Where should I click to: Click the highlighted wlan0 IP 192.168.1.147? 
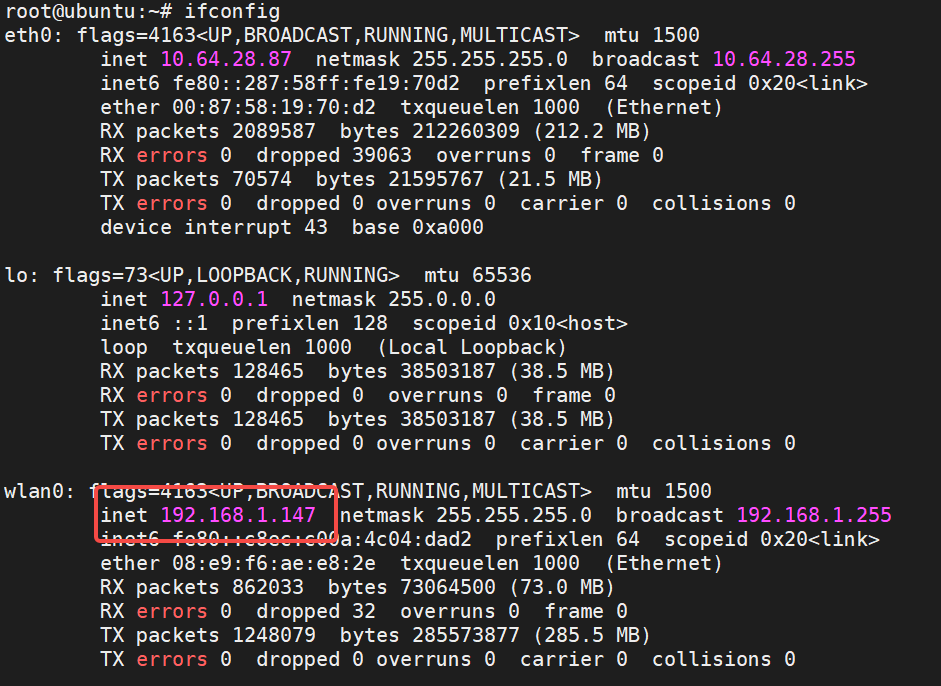(238, 515)
